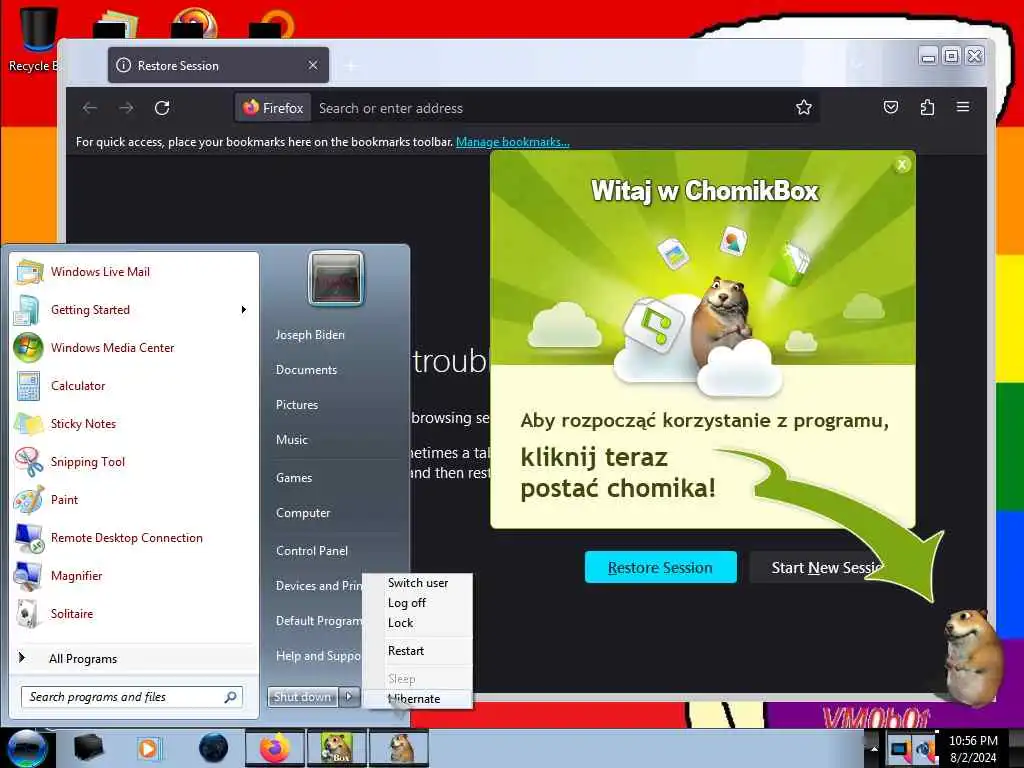
Task: Go back in Firefox
Action: (x=89, y=108)
